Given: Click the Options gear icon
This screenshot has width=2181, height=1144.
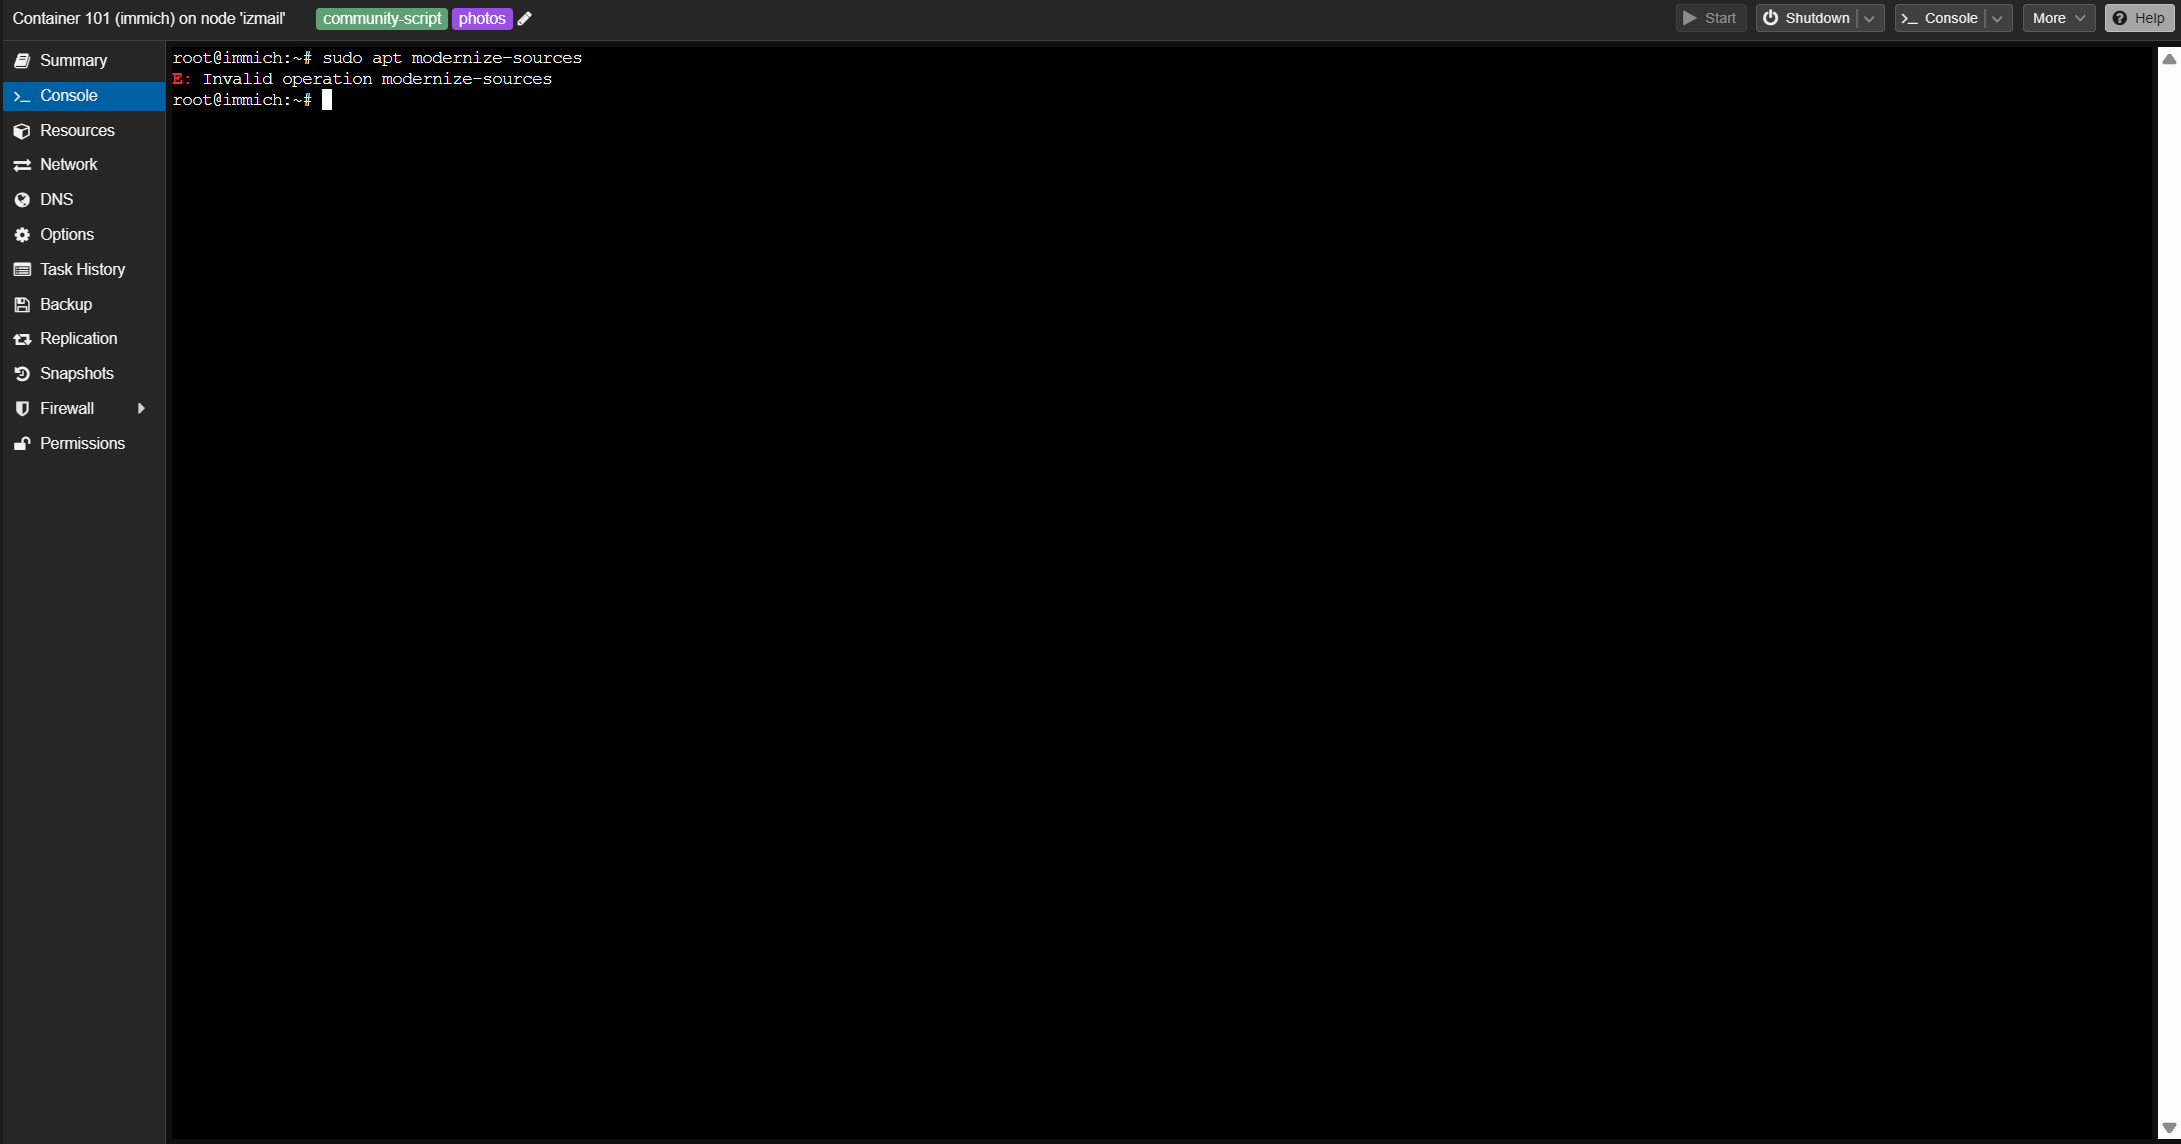Looking at the screenshot, I should click(x=22, y=235).
